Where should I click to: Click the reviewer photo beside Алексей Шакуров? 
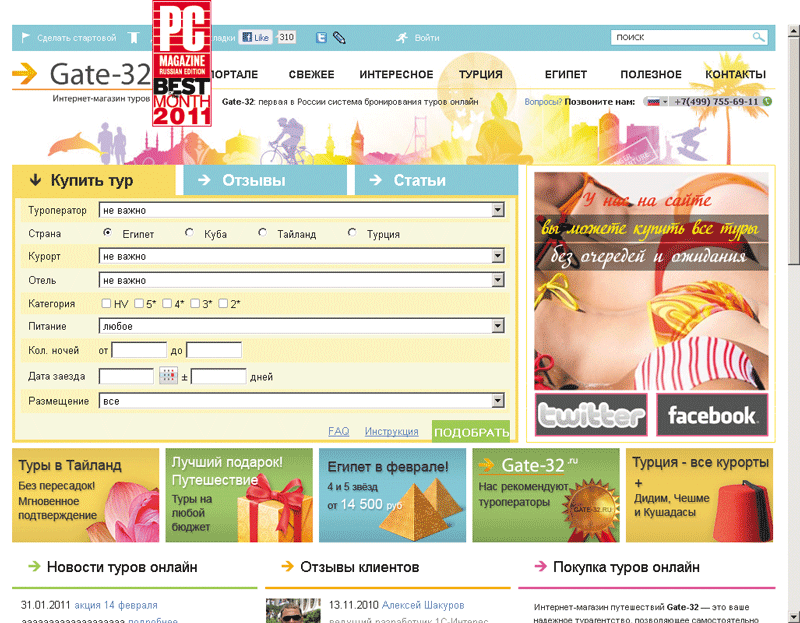point(293,610)
